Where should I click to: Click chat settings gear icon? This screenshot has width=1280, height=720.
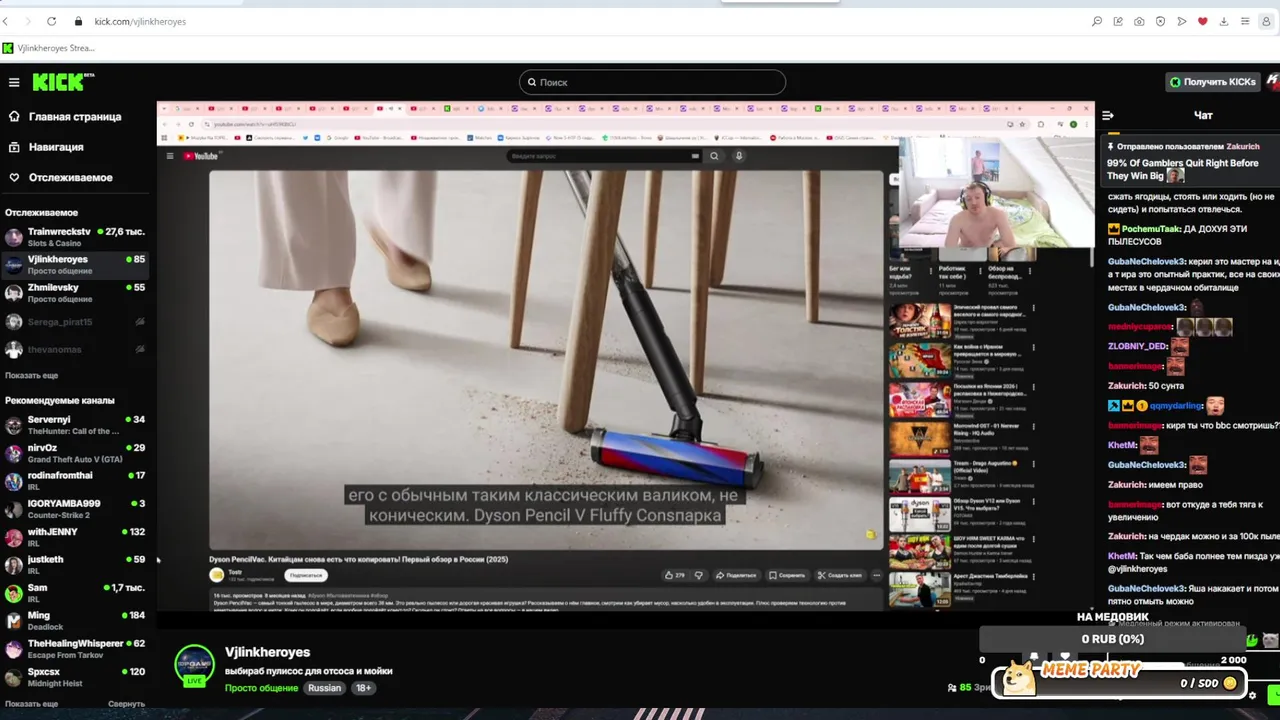pos(1252,696)
